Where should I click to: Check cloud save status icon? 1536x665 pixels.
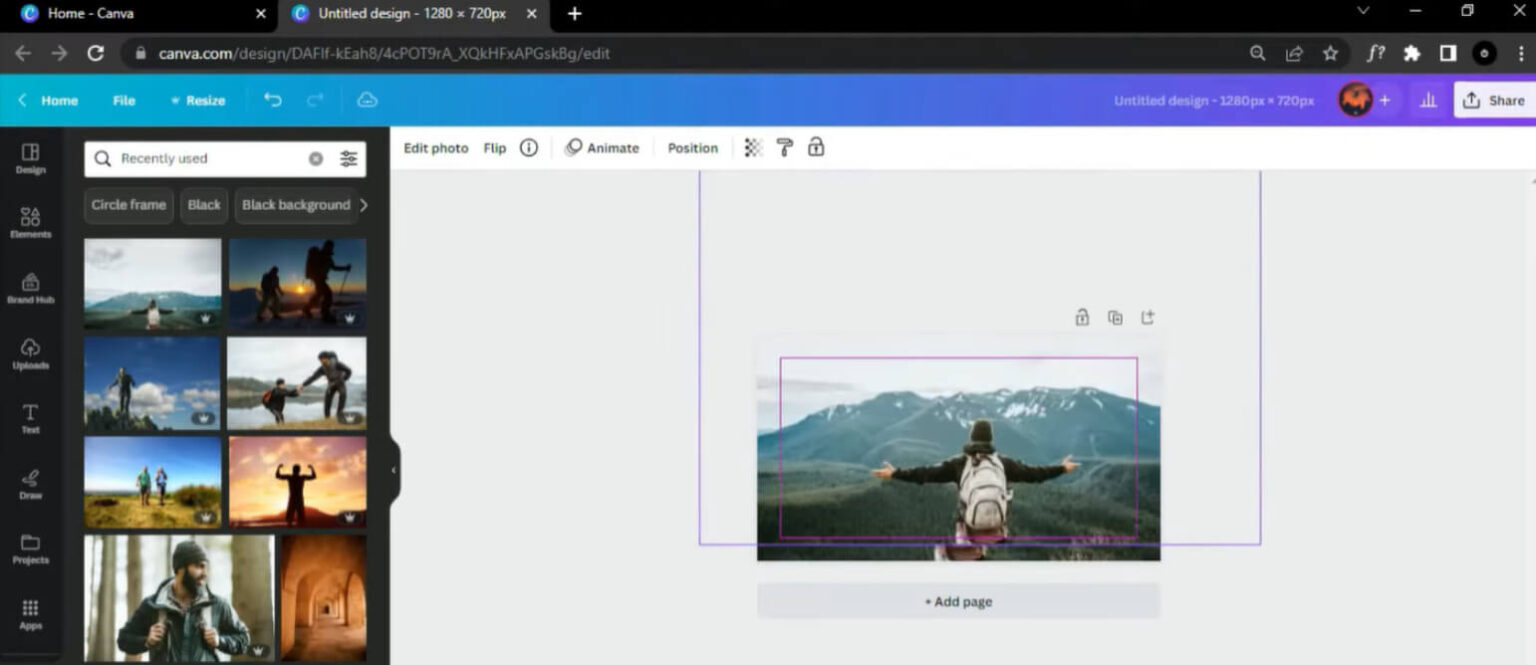pyautogui.click(x=367, y=100)
